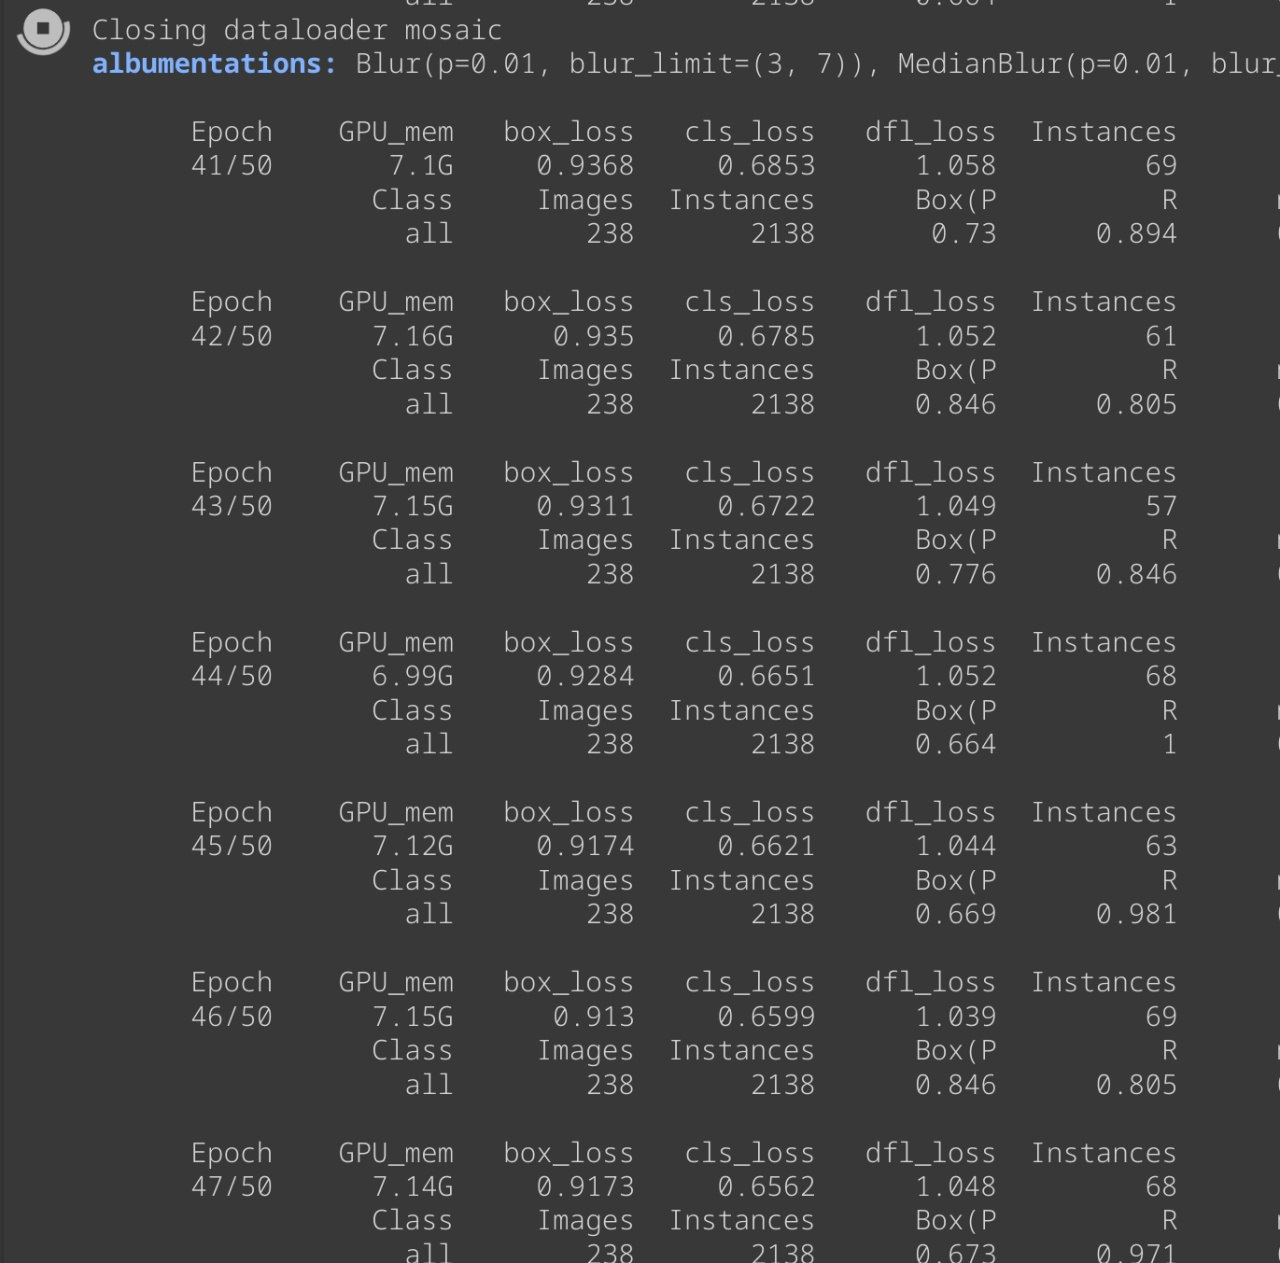This screenshot has height=1263, width=1280.
Task: Click cls_loss value 0.6562
Action: pyautogui.click(x=766, y=1186)
